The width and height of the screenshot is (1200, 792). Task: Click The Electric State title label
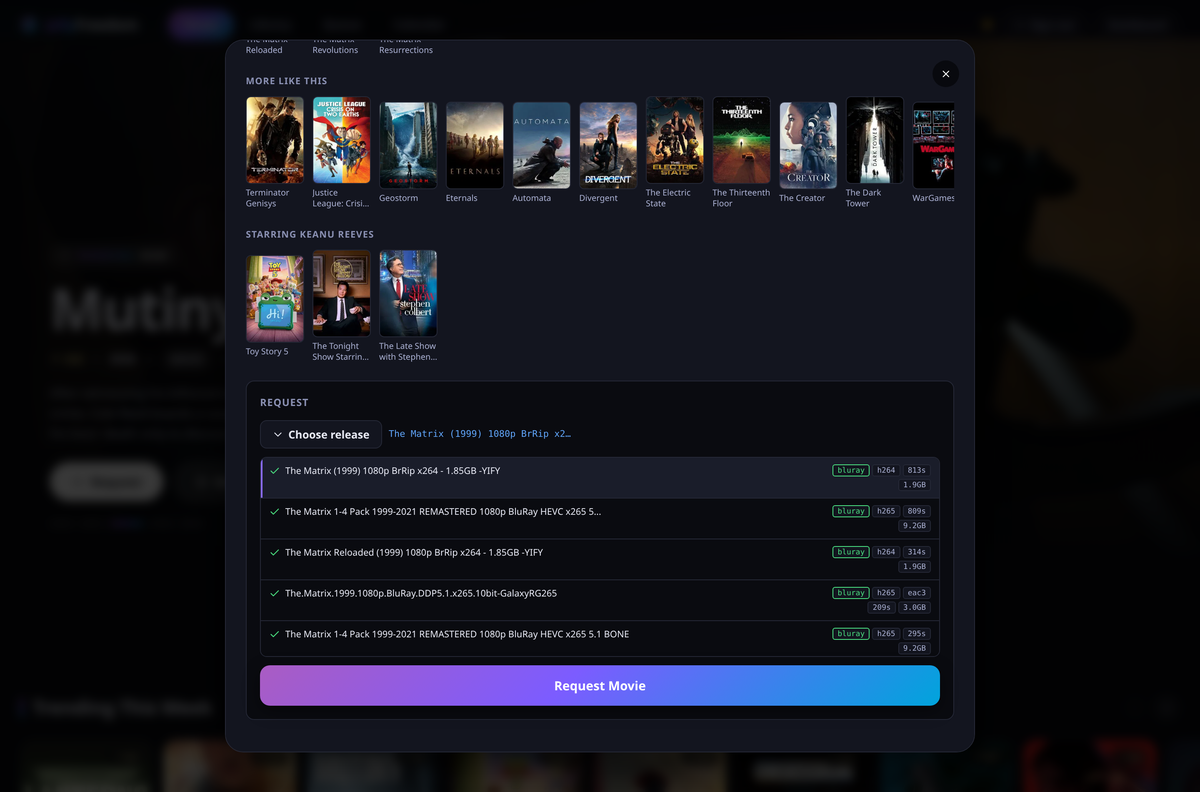668,198
